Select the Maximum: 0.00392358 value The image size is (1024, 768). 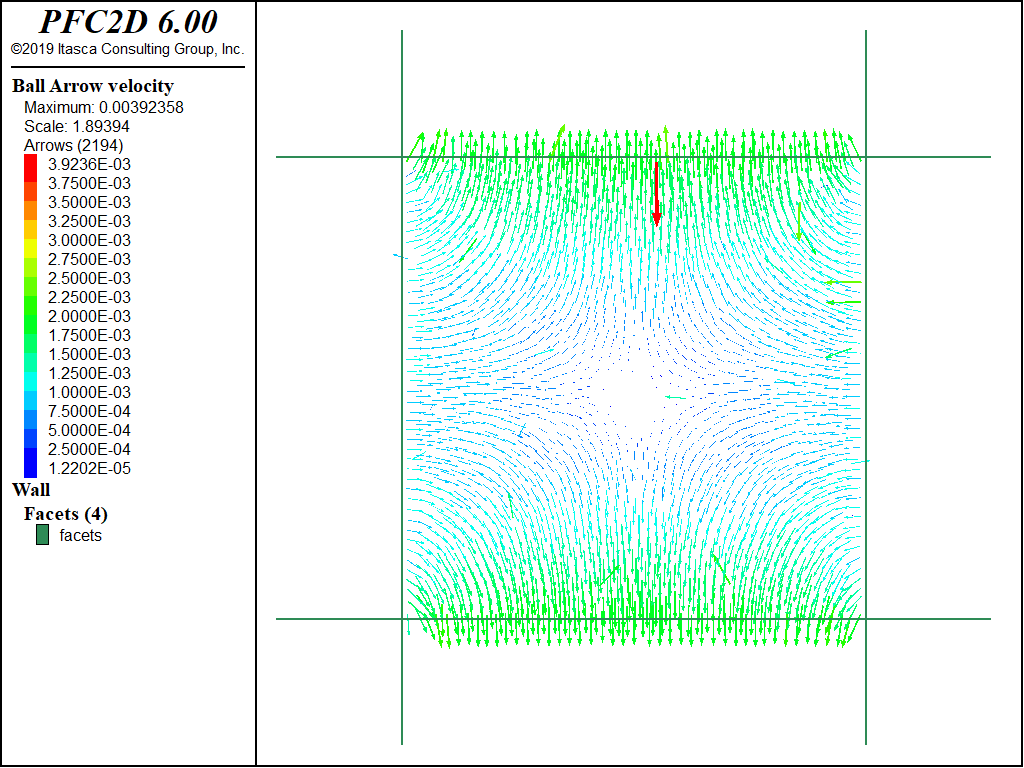pos(104,107)
